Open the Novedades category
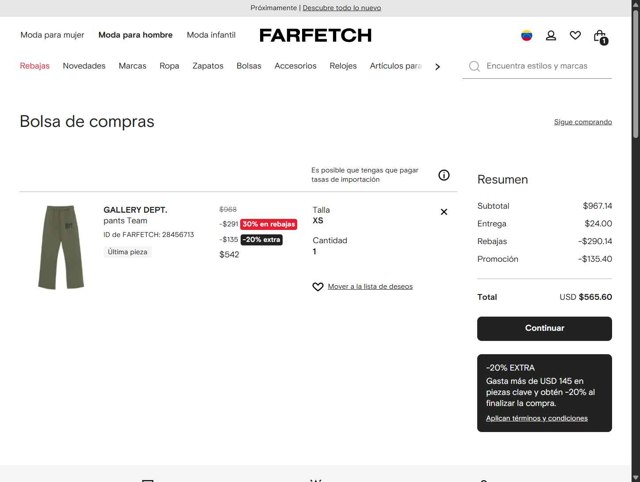This screenshot has height=482, width=640. click(84, 66)
